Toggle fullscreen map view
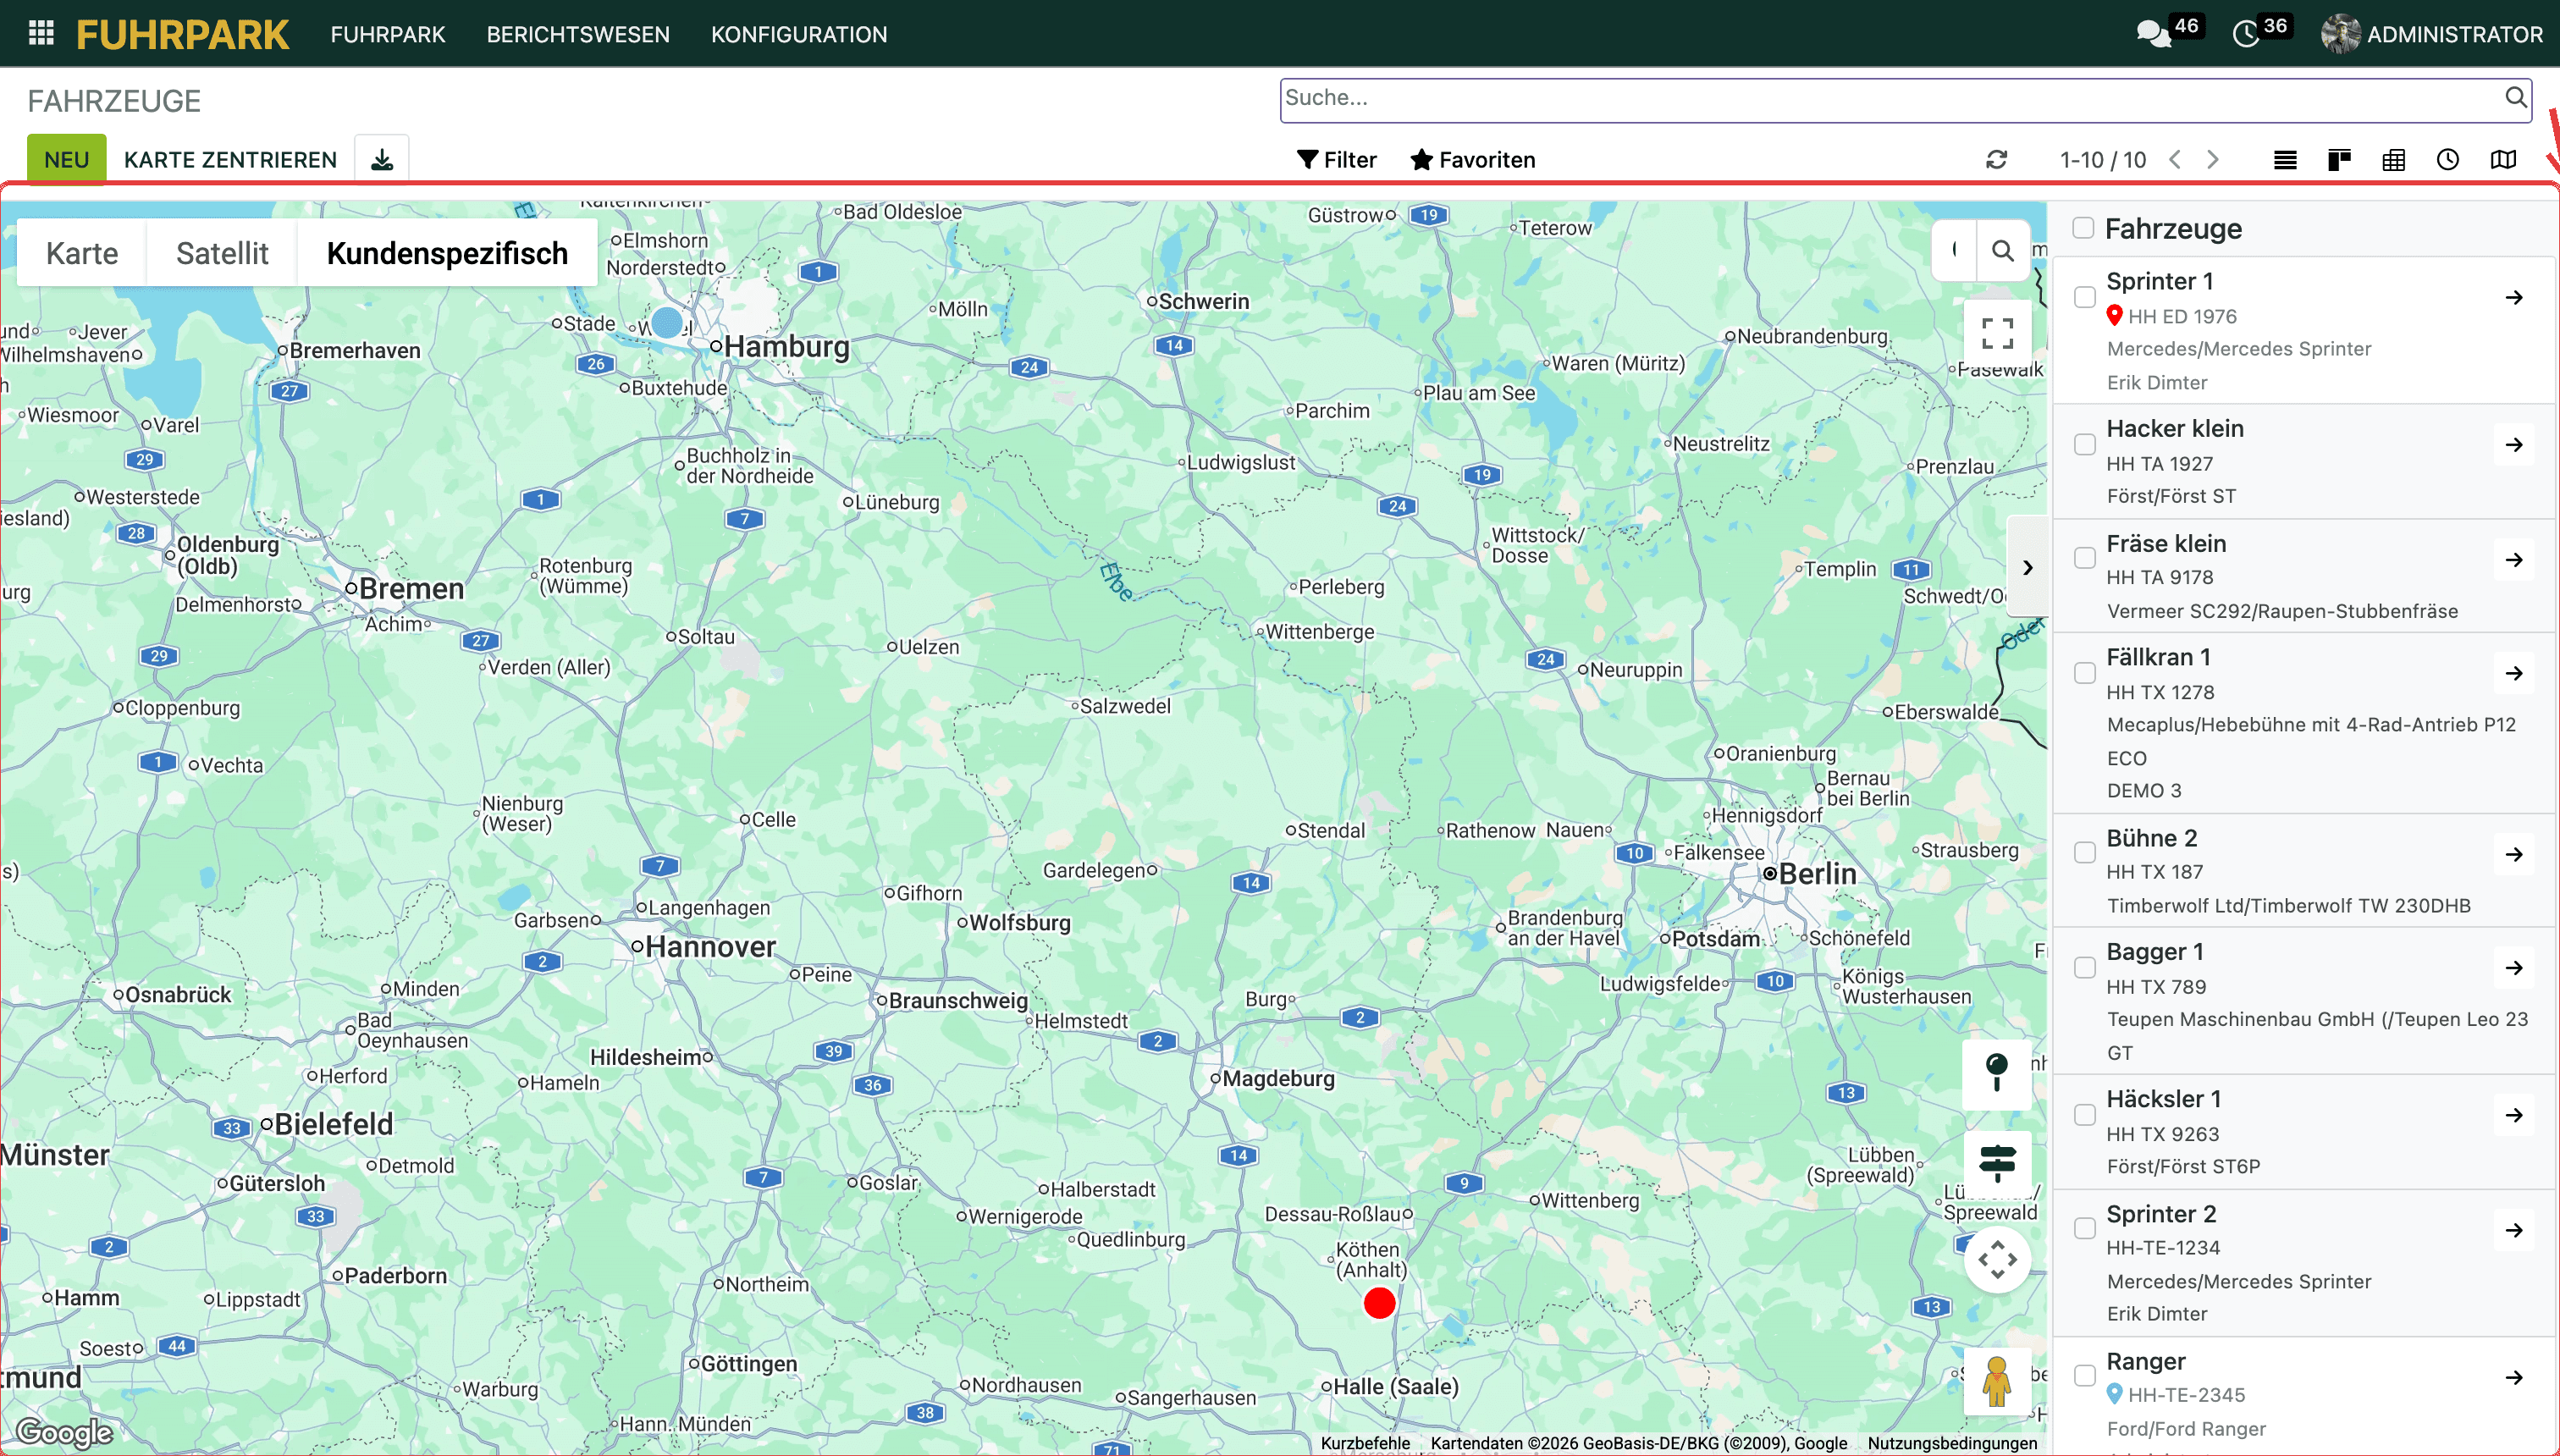 [x=1997, y=333]
